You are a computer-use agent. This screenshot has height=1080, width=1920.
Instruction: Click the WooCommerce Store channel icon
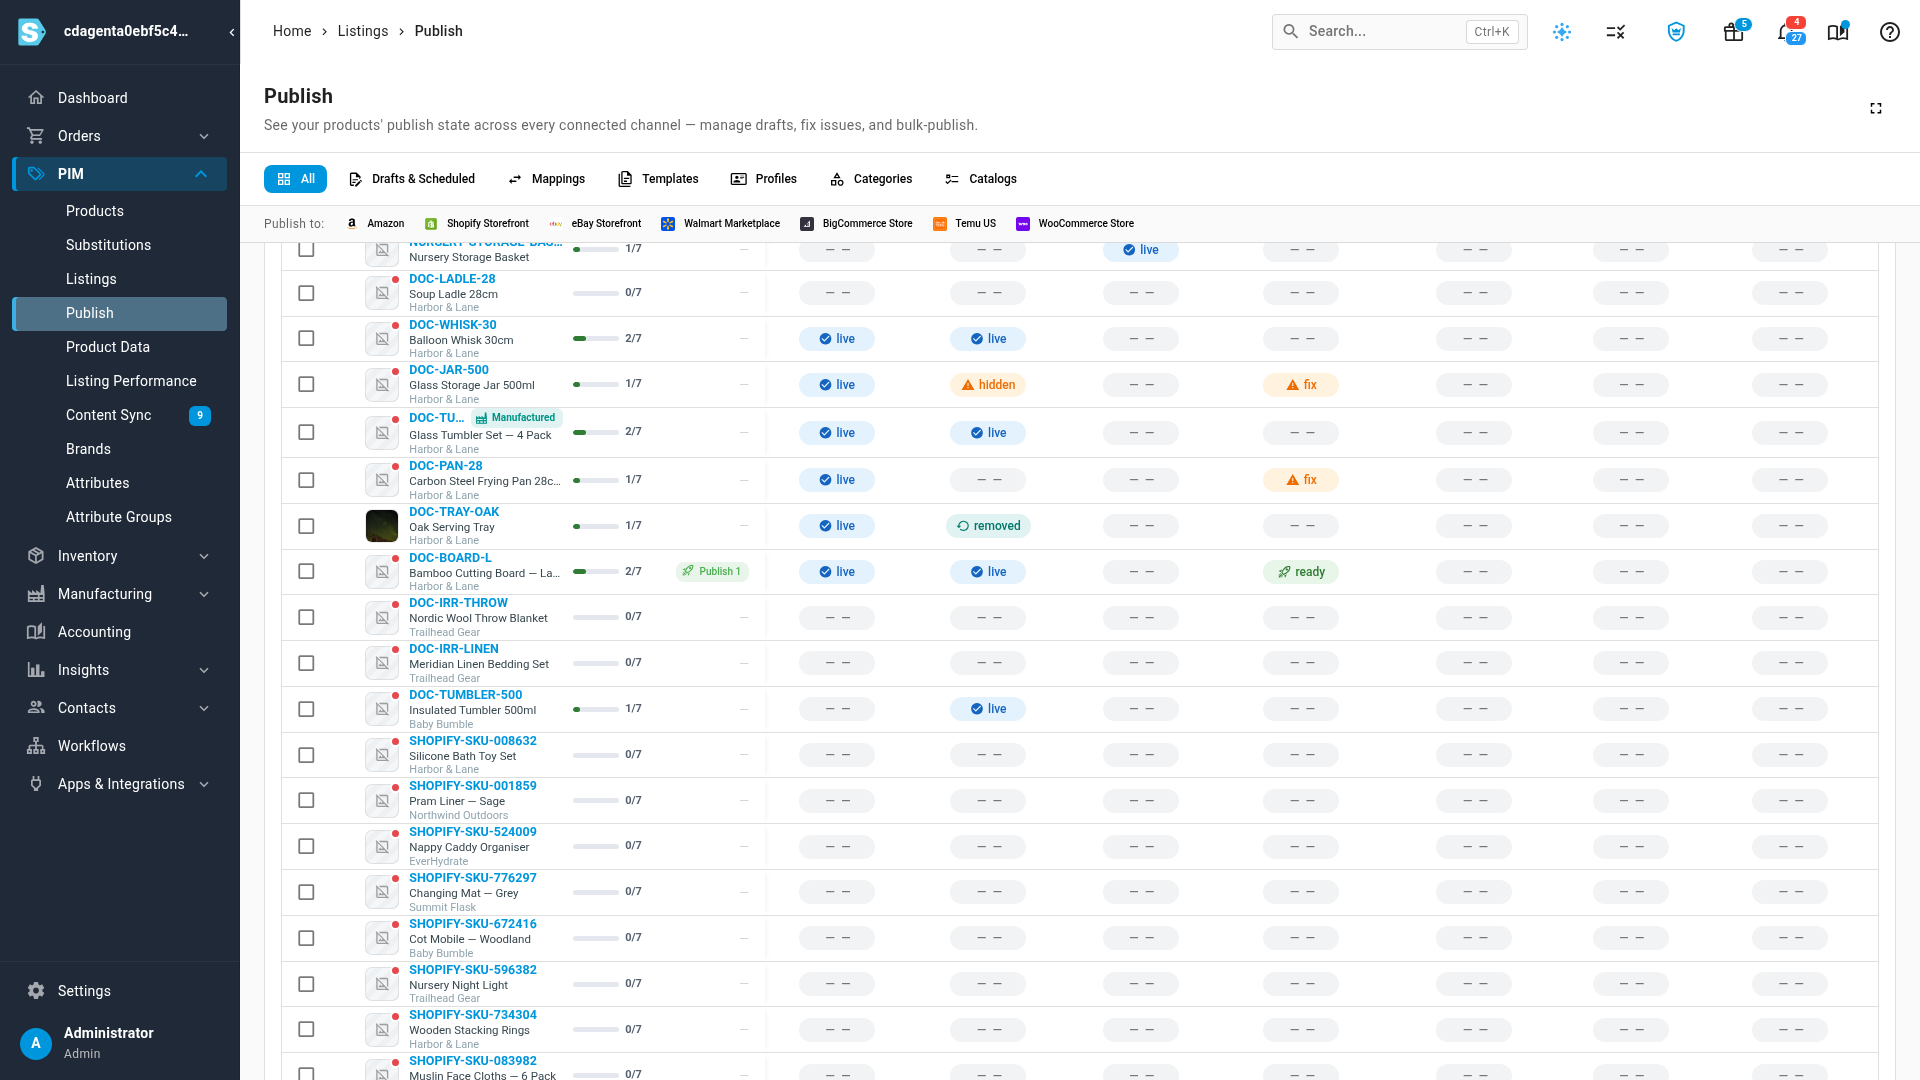pos(1023,224)
